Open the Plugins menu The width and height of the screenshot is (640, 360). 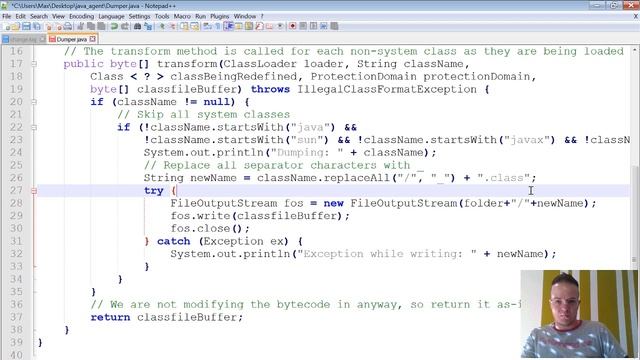[220, 16]
